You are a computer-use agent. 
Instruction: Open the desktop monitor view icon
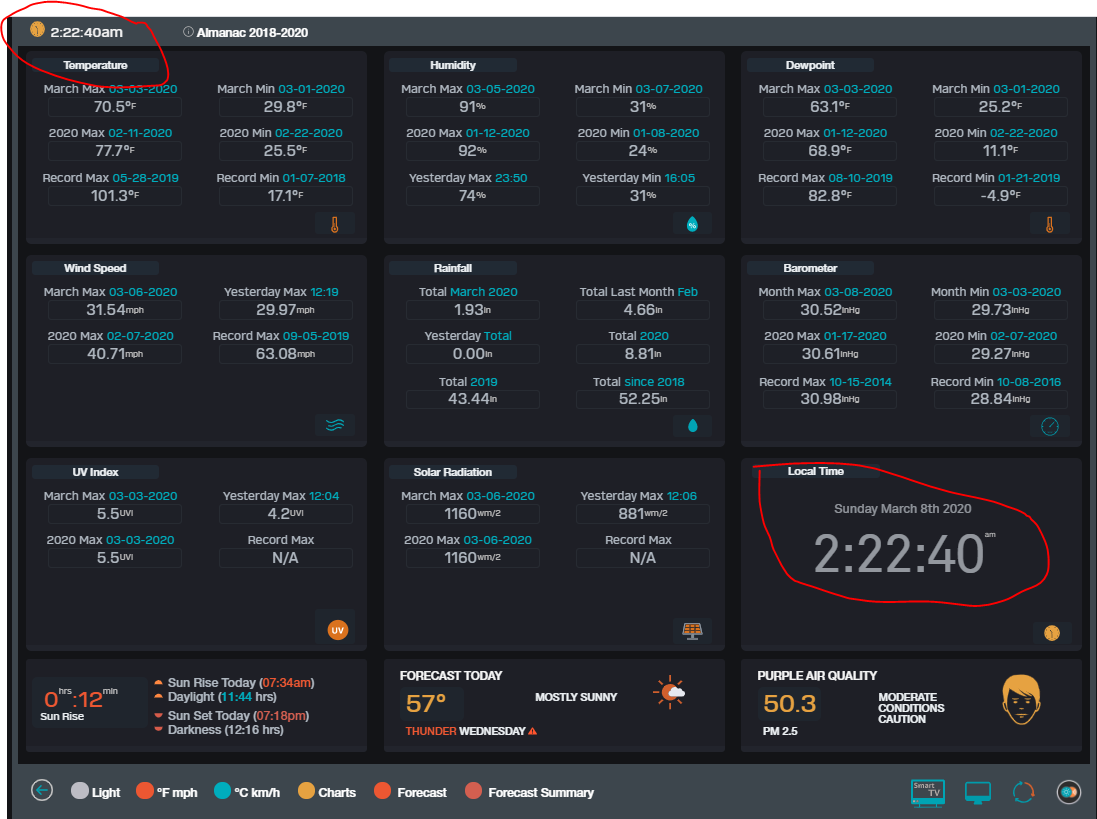[x=977, y=792]
